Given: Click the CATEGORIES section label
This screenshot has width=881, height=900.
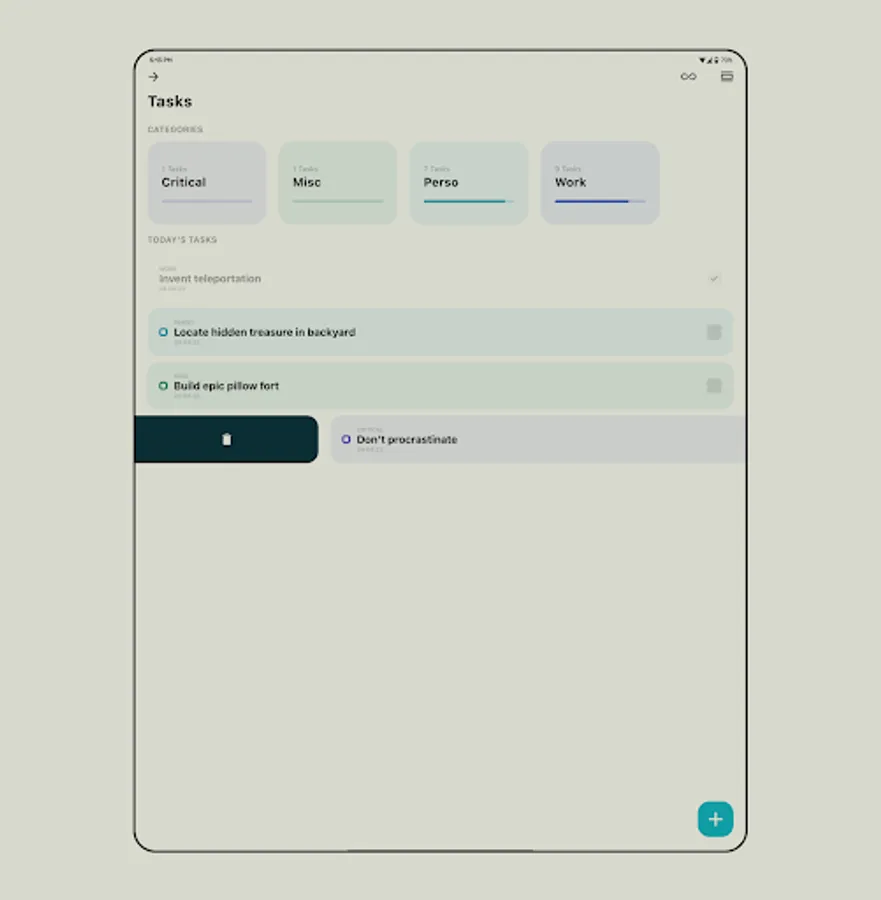Looking at the screenshot, I should pyautogui.click(x=175, y=129).
